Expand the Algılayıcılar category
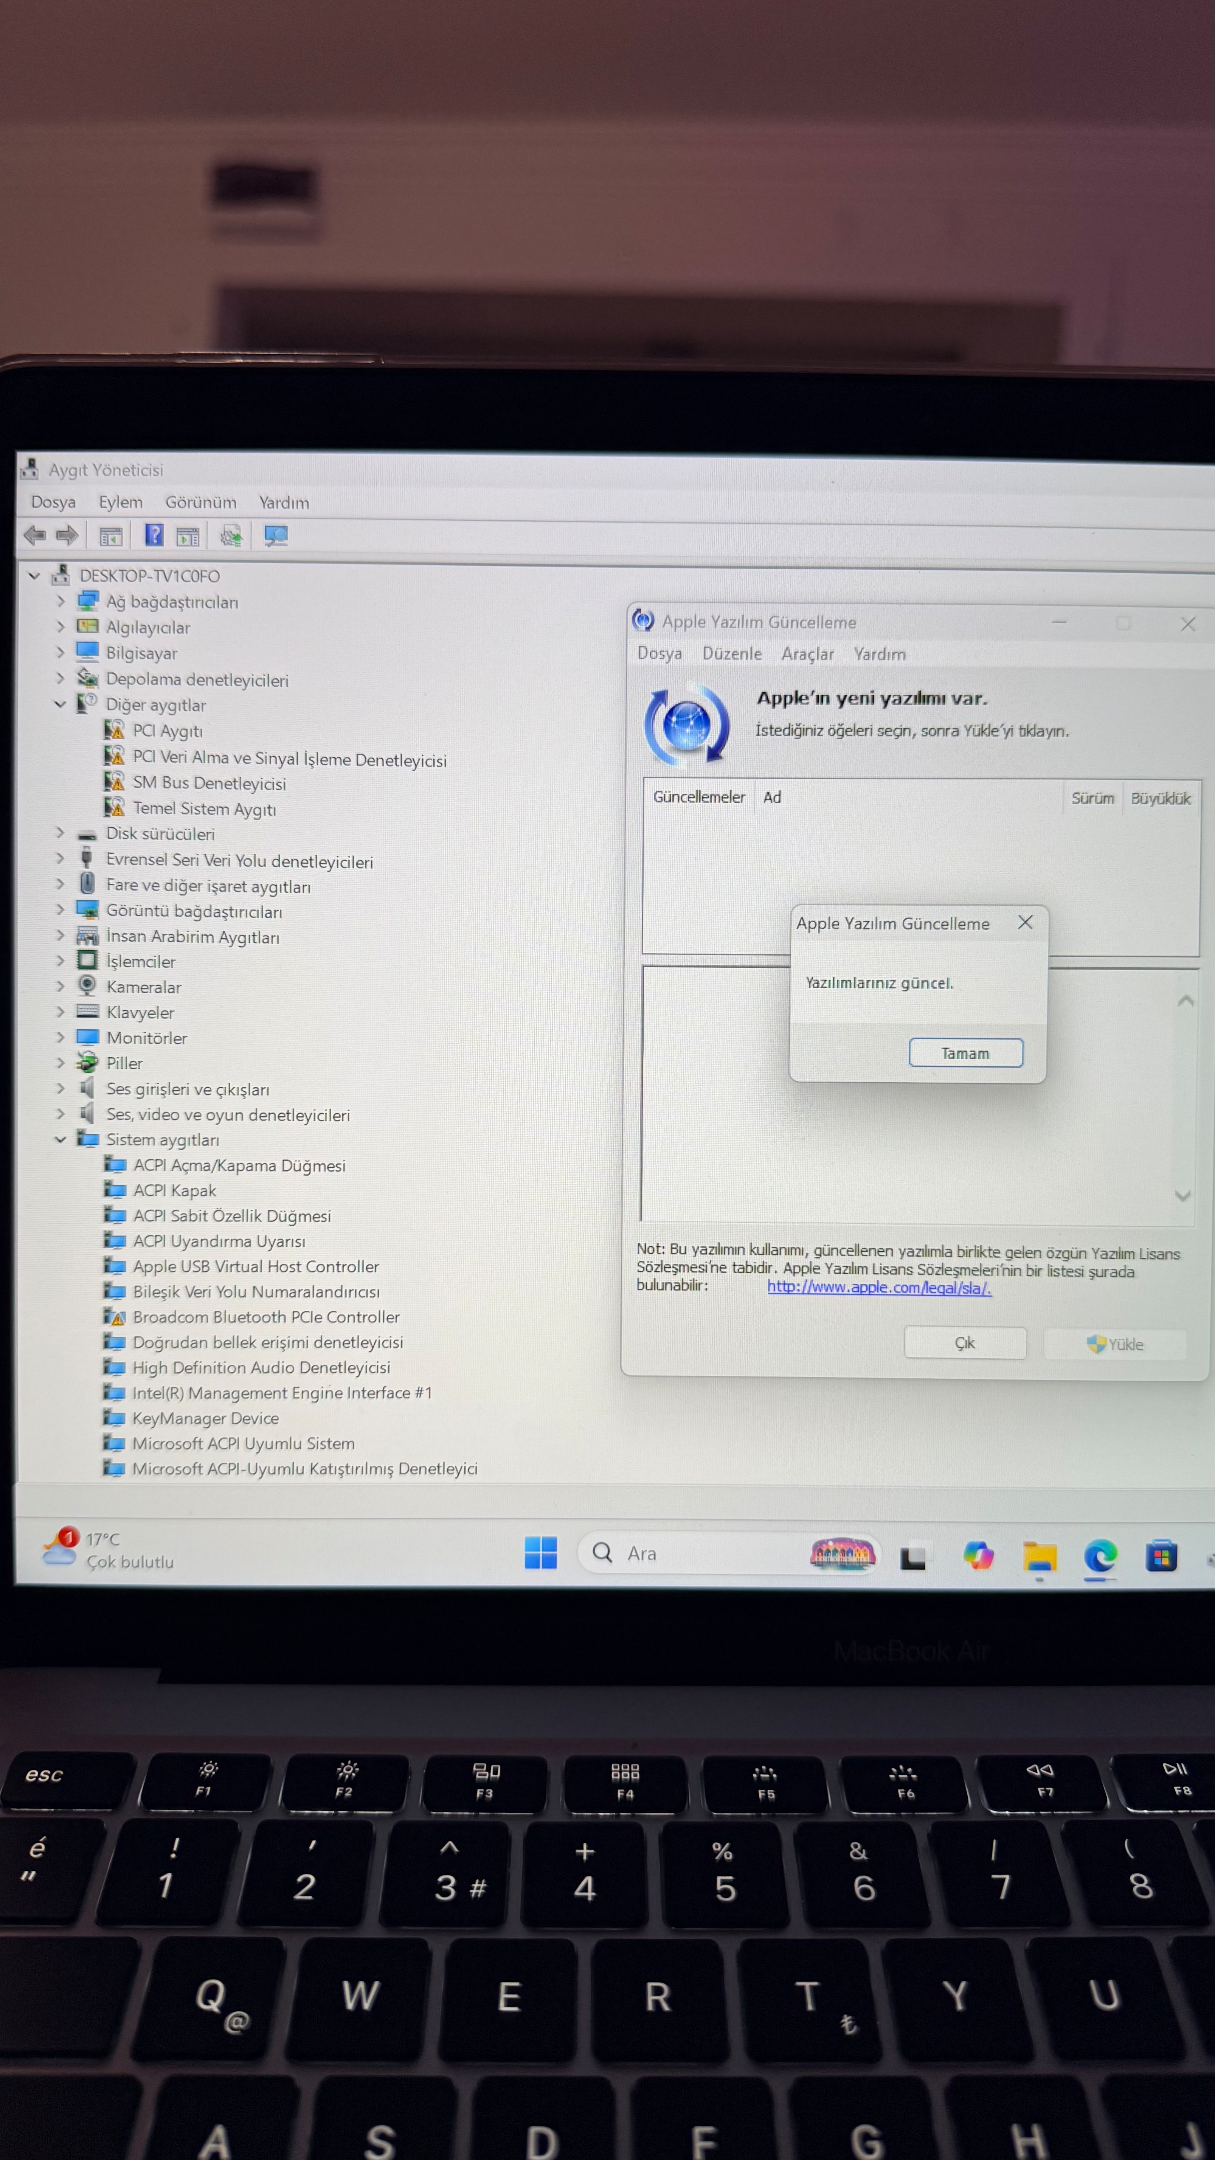Viewport: 1215px width, 2160px height. point(61,627)
